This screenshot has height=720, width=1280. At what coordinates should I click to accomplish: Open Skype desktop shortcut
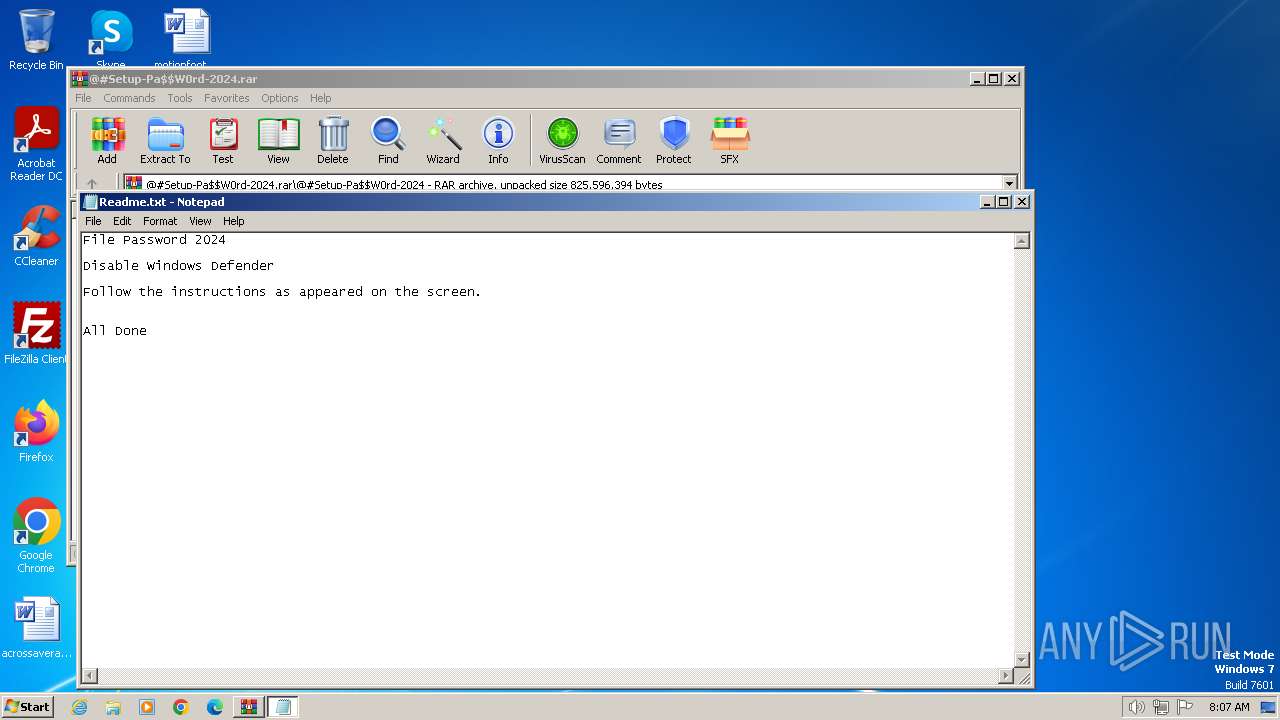pyautogui.click(x=111, y=38)
